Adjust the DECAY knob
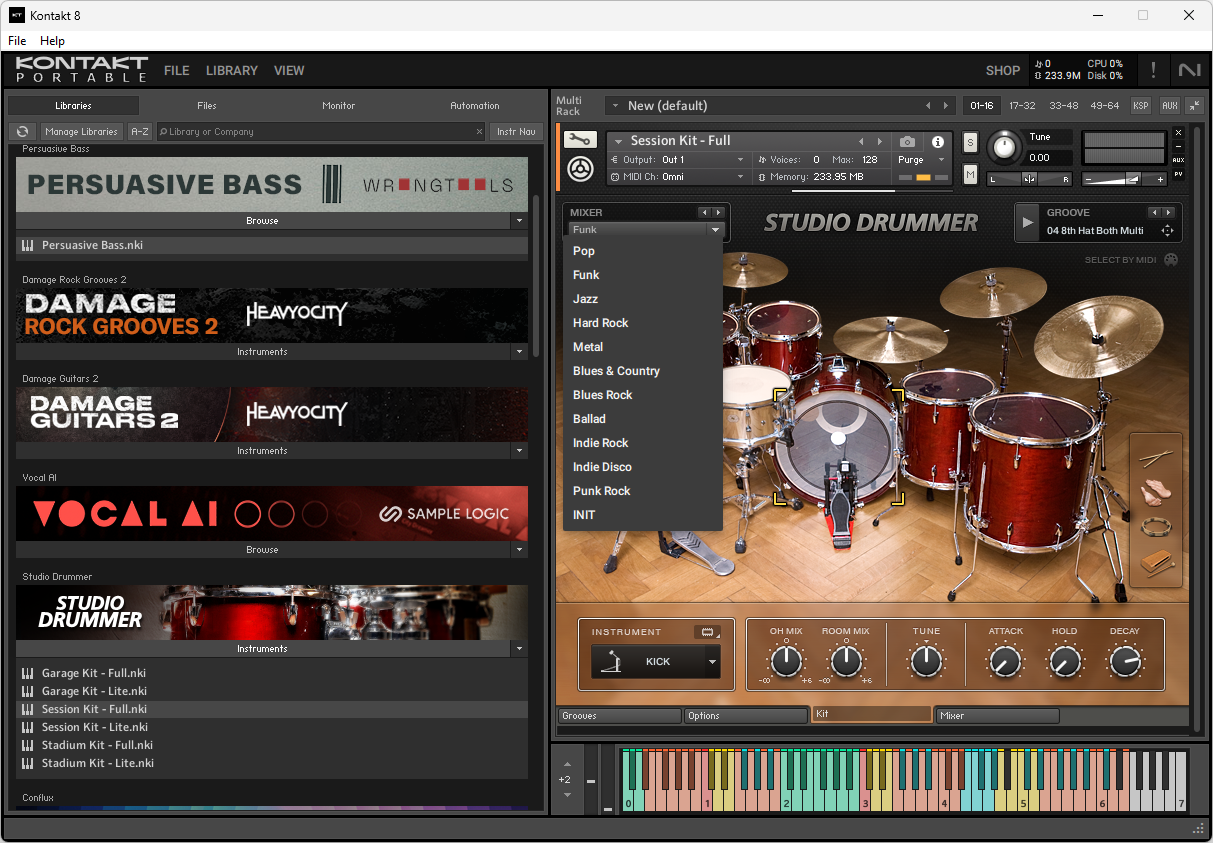Viewport: 1213px width, 843px height. [1125, 660]
